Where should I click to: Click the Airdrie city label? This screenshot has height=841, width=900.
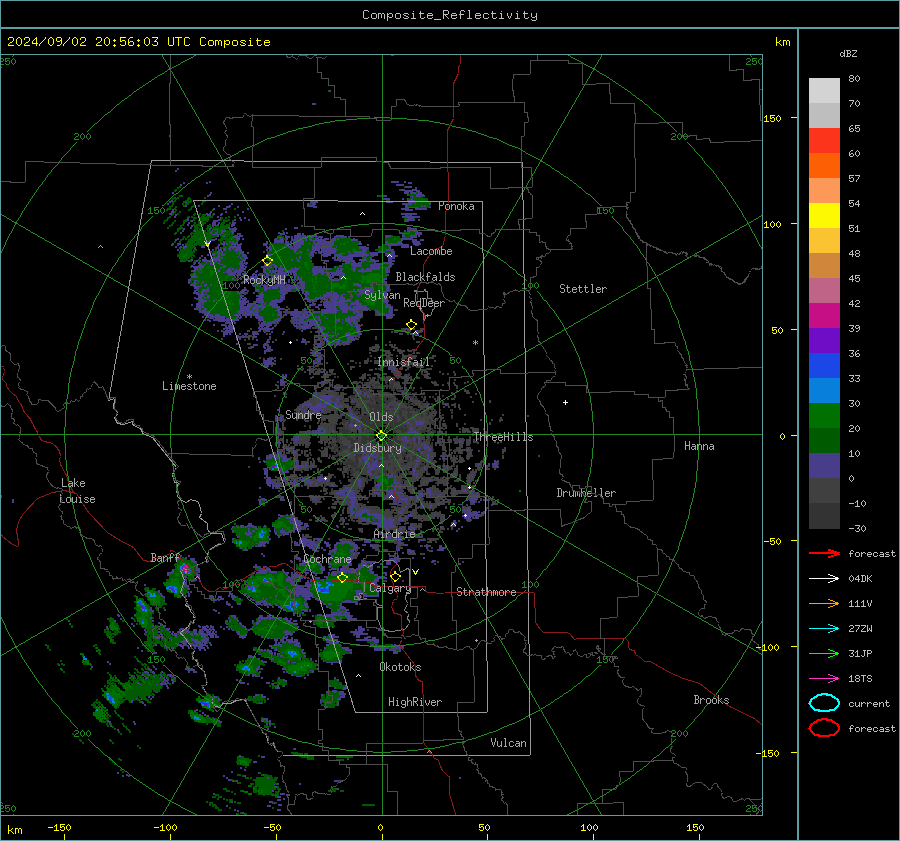coord(394,534)
